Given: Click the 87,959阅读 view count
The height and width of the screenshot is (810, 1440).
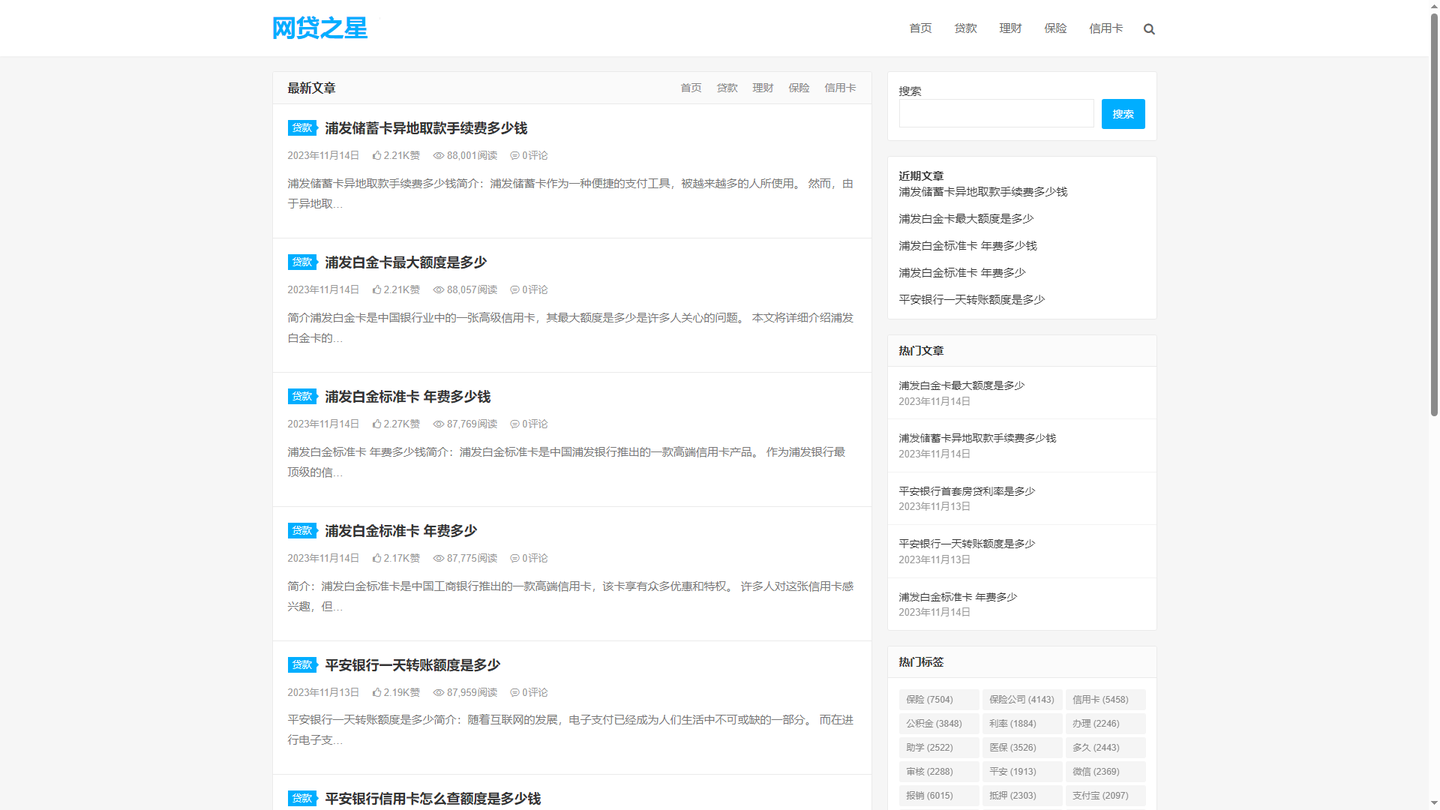Looking at the screenshot, I should tap(465, 692).
